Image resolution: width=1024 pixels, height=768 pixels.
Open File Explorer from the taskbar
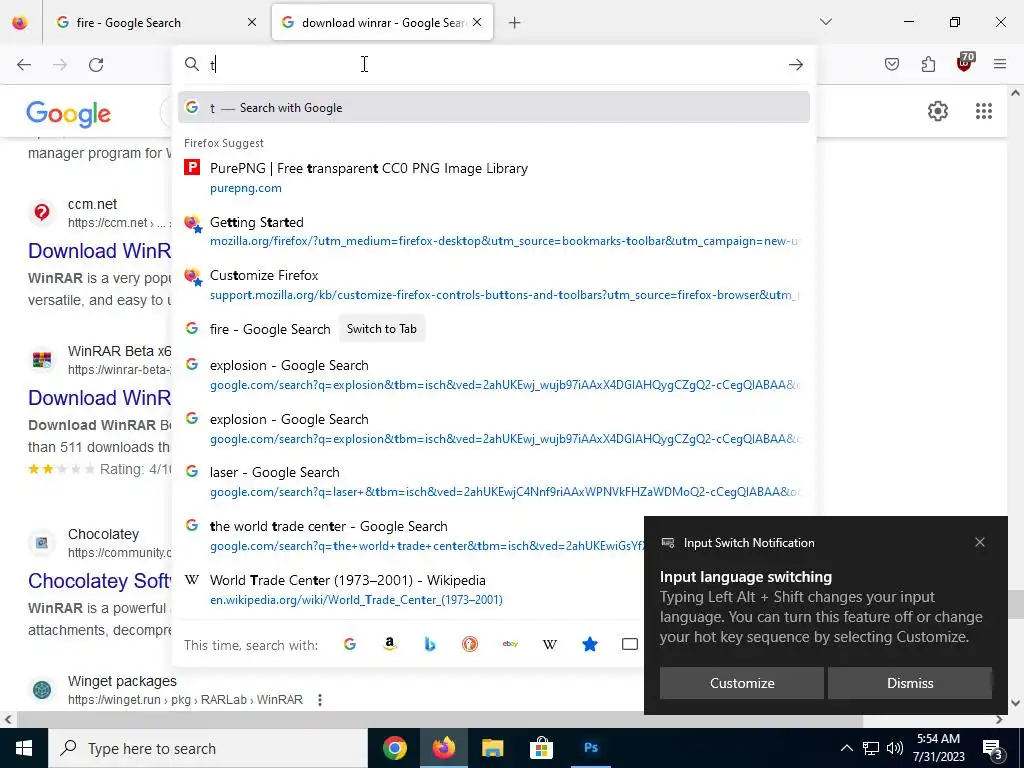(x=492, y=748)
